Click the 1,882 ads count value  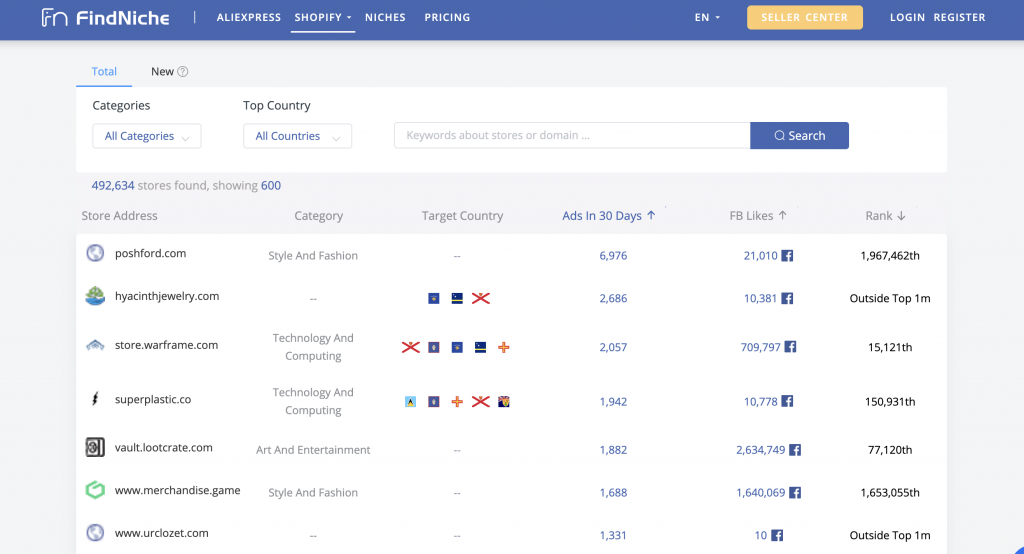point(613,449)
